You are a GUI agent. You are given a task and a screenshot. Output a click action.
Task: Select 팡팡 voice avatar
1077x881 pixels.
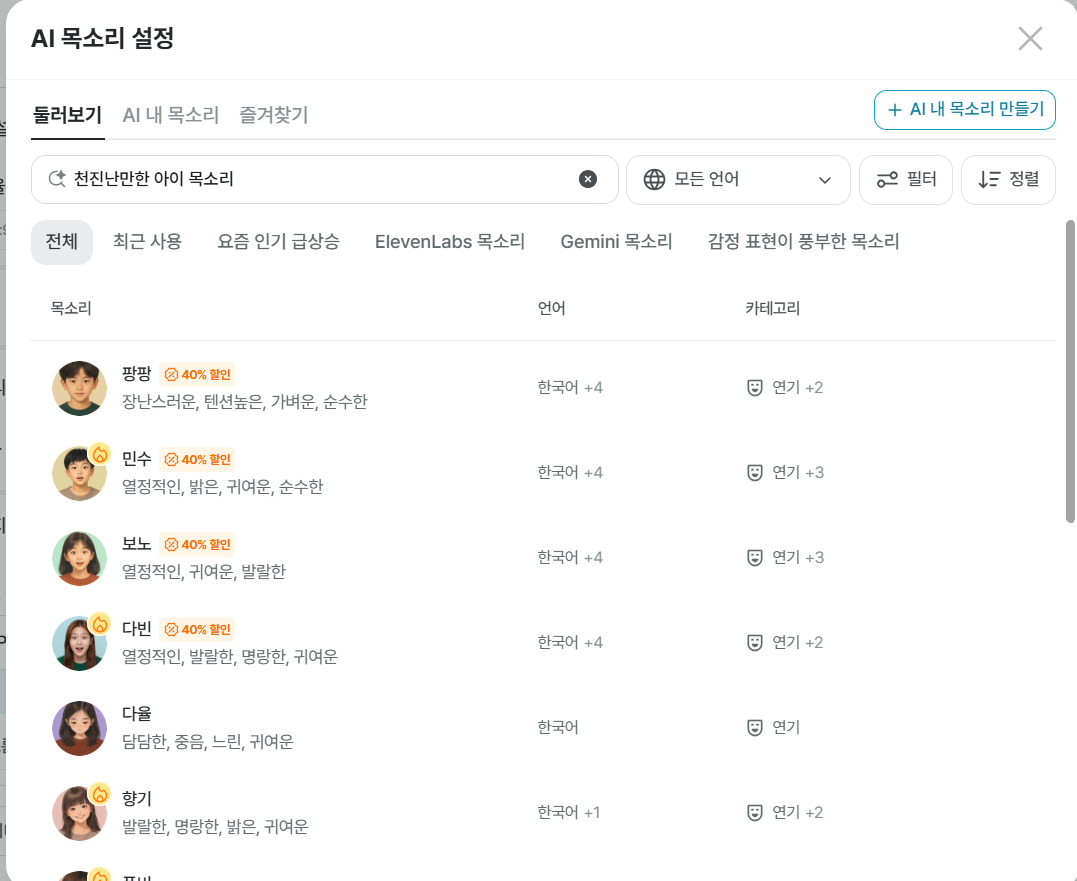point(80,388)
